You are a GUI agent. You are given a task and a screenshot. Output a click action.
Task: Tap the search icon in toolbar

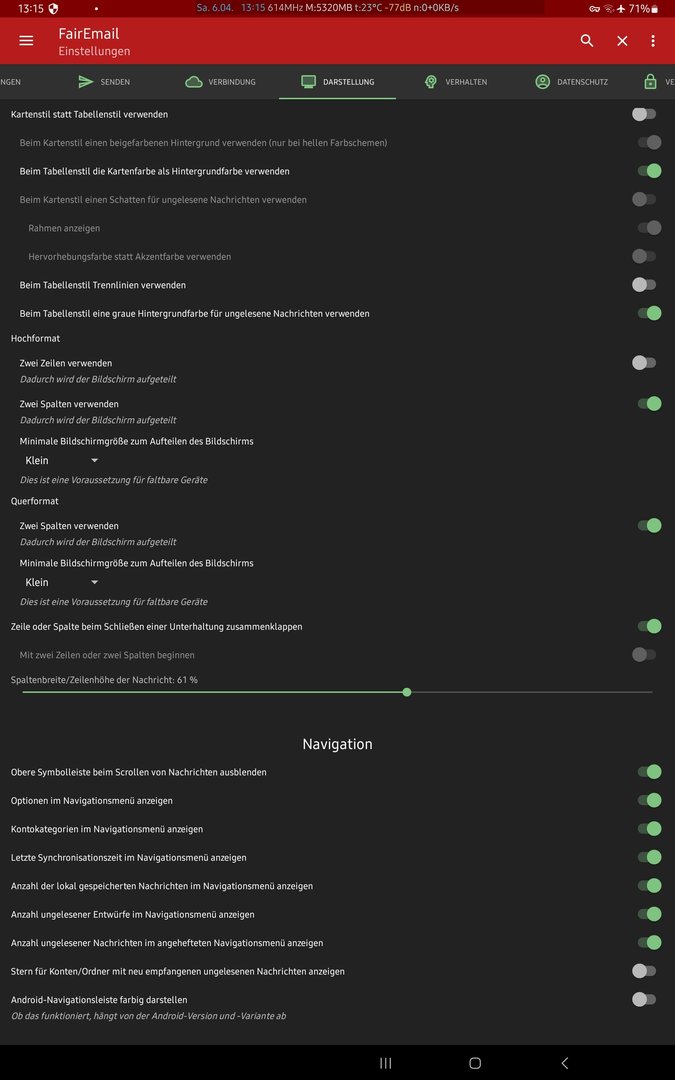pyautogui.click(x=587, y=41)
